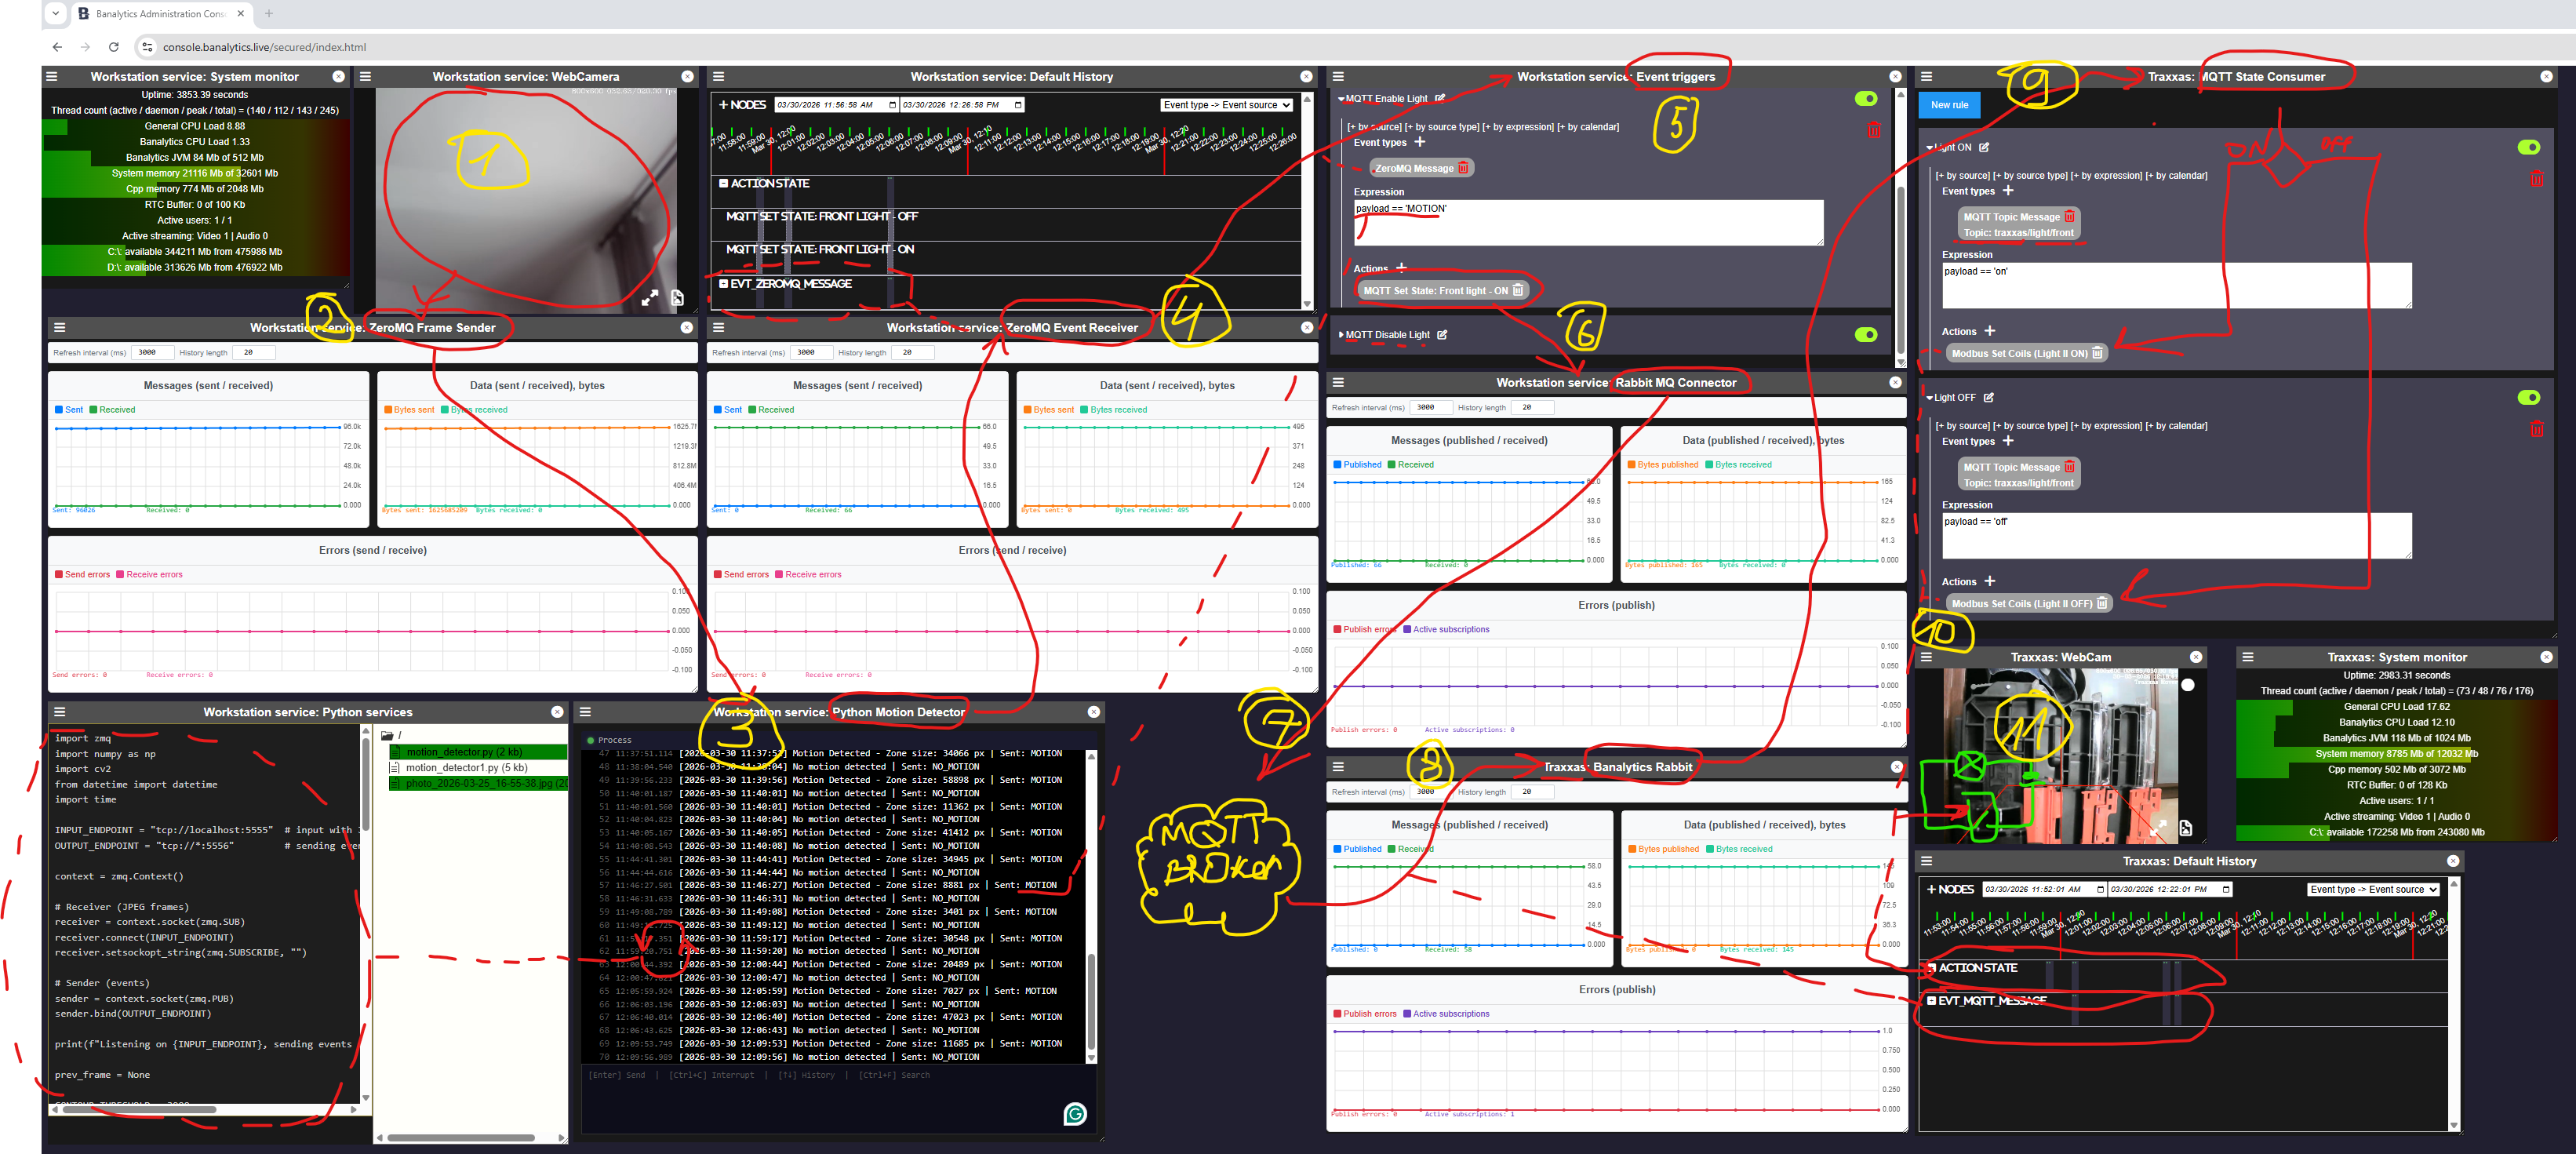The image size is (2576, 1154).
Task: Open the MQTT State Consumer hamburger menu
Action: pos(1926,77)
